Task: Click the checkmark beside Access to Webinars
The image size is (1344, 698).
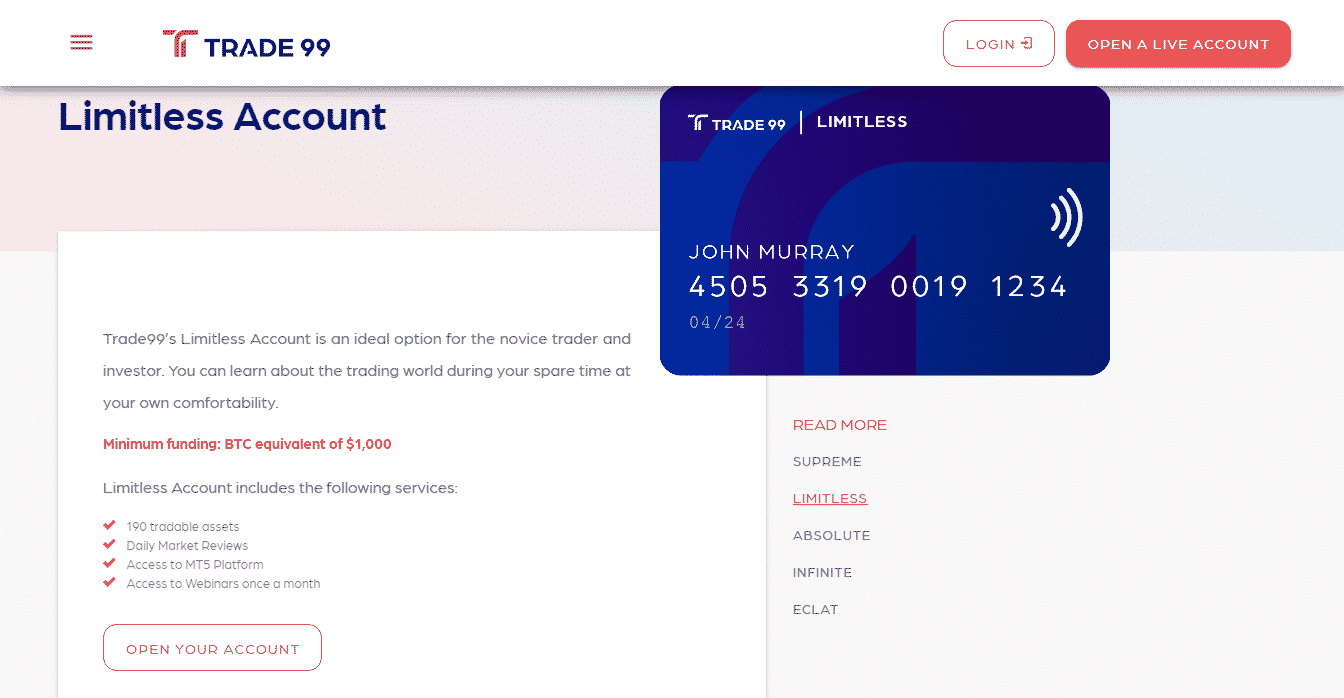Action: click(109, 582)
